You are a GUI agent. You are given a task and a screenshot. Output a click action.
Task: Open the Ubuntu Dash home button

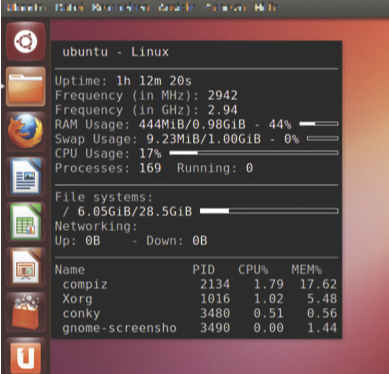tap(25, 42)
